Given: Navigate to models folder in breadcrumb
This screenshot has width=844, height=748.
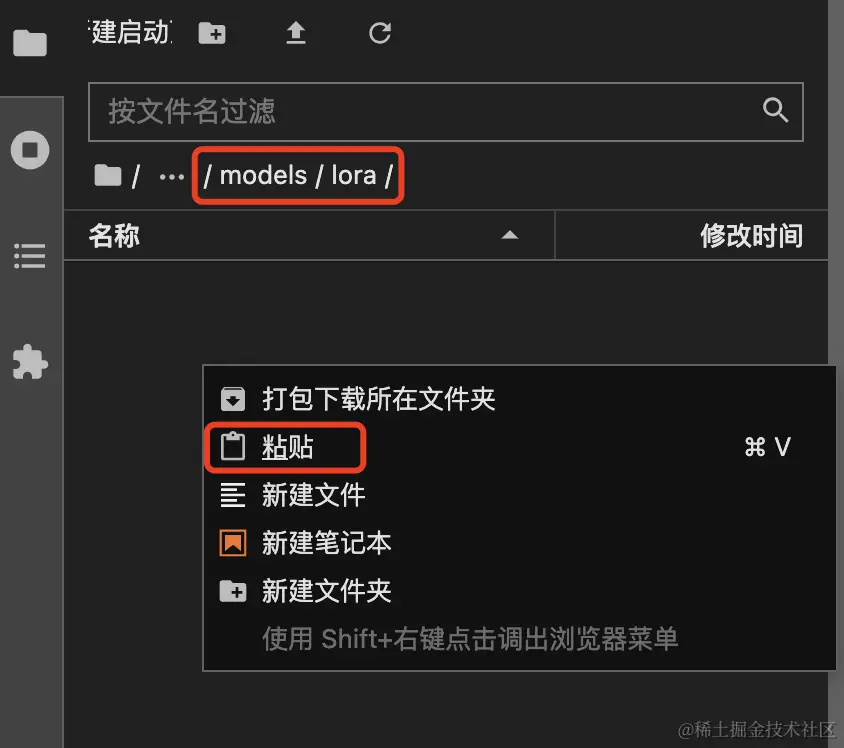Looking at the screenshot, I should pos(263,175).
